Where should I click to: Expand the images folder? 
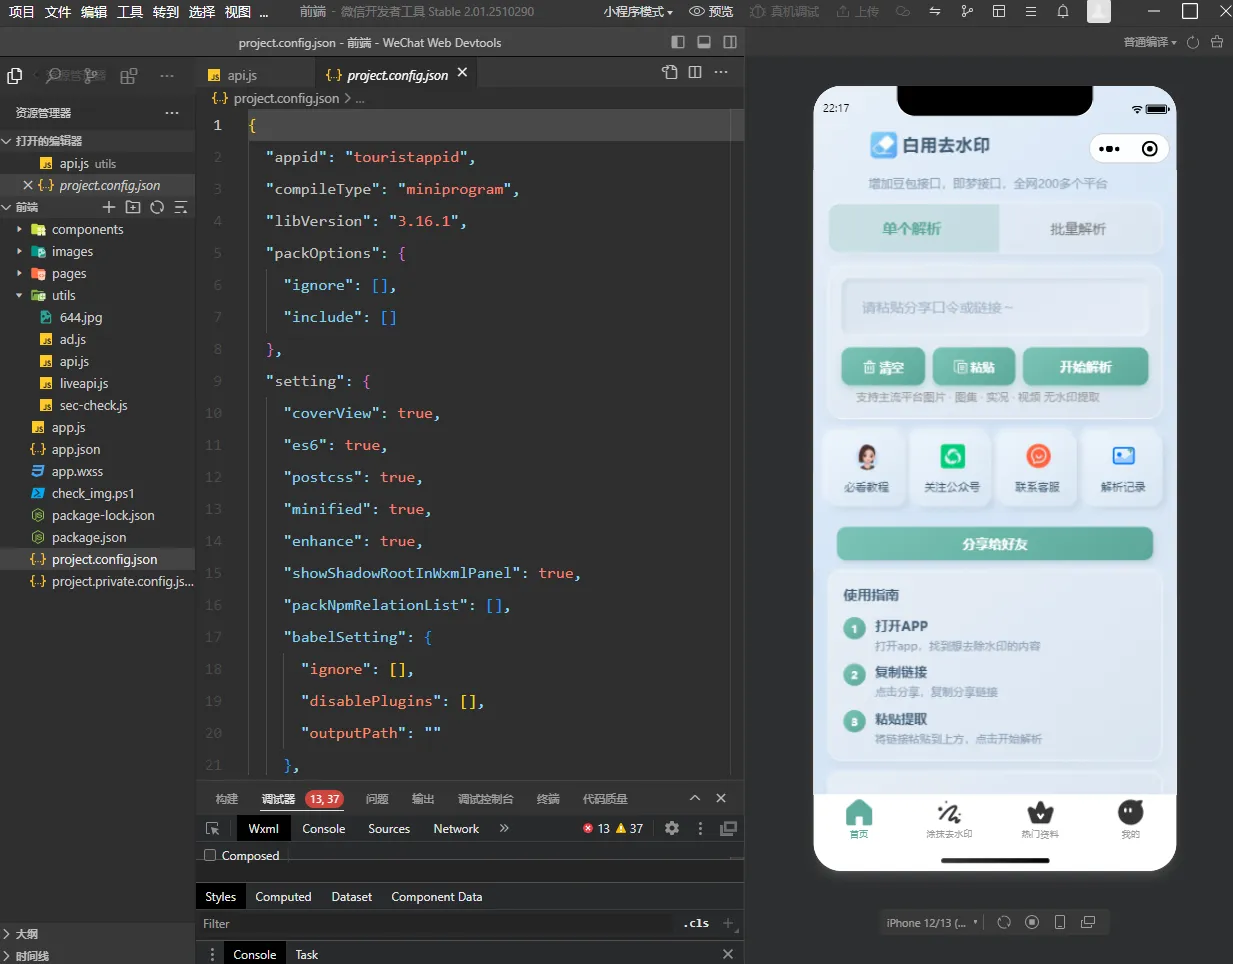[97, 251]
